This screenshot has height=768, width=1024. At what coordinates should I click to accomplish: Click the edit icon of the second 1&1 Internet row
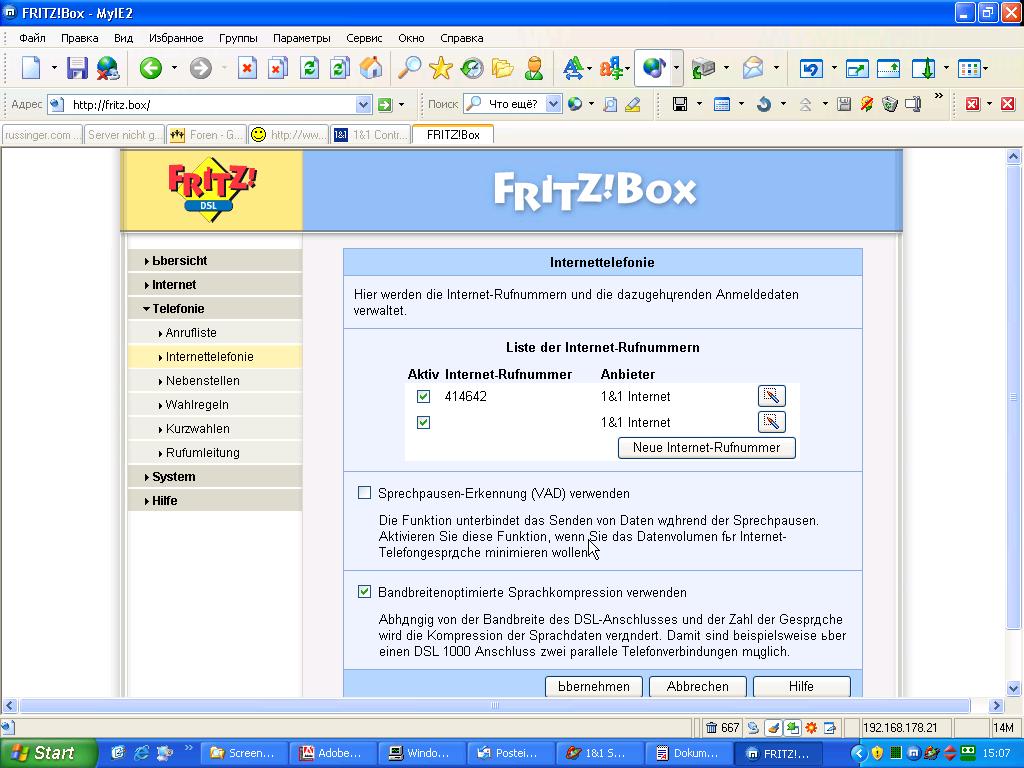pyautogui.click(x=771, y=422)
